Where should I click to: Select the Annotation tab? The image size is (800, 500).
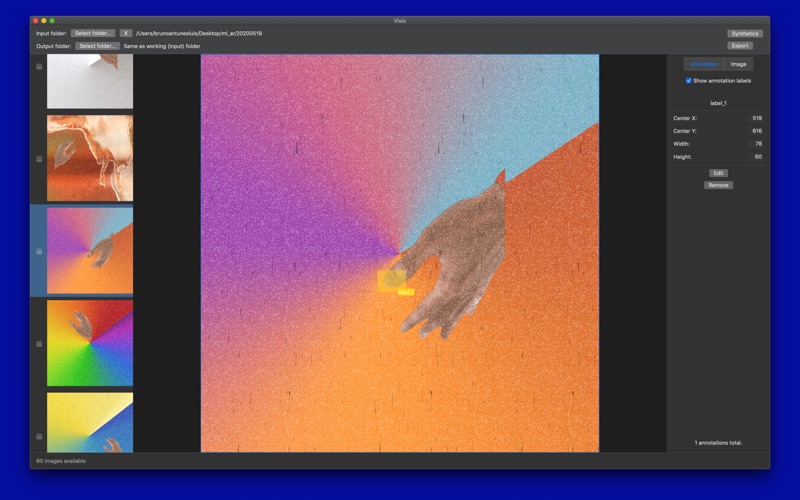(704, 64)
